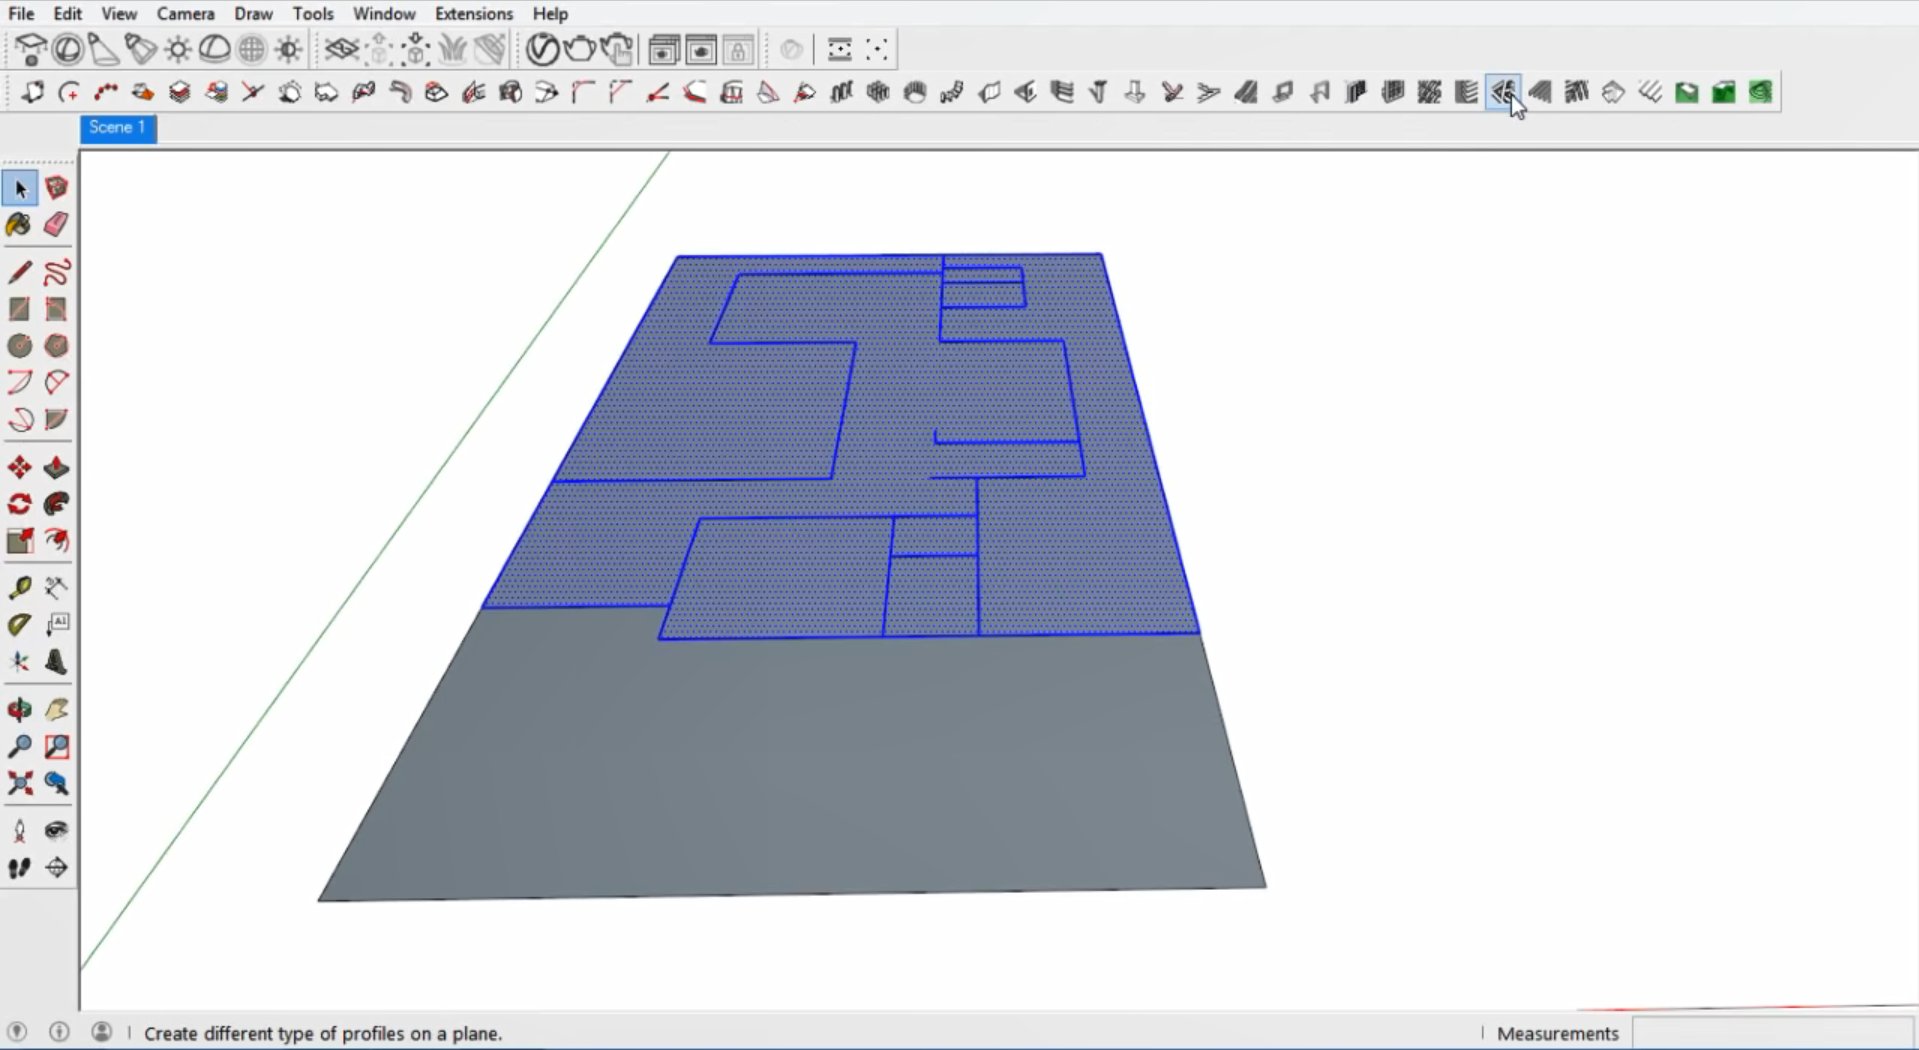Select the Position Camera tool

20,831
